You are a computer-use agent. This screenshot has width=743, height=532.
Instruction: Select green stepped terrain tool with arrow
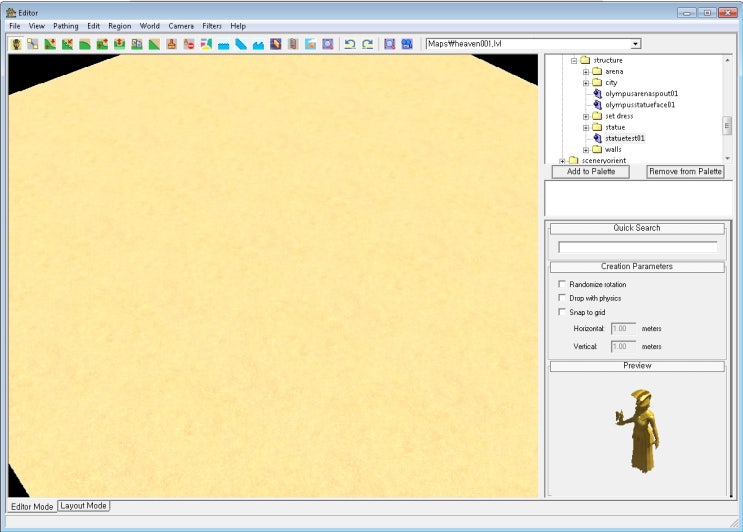click(102, 44)
